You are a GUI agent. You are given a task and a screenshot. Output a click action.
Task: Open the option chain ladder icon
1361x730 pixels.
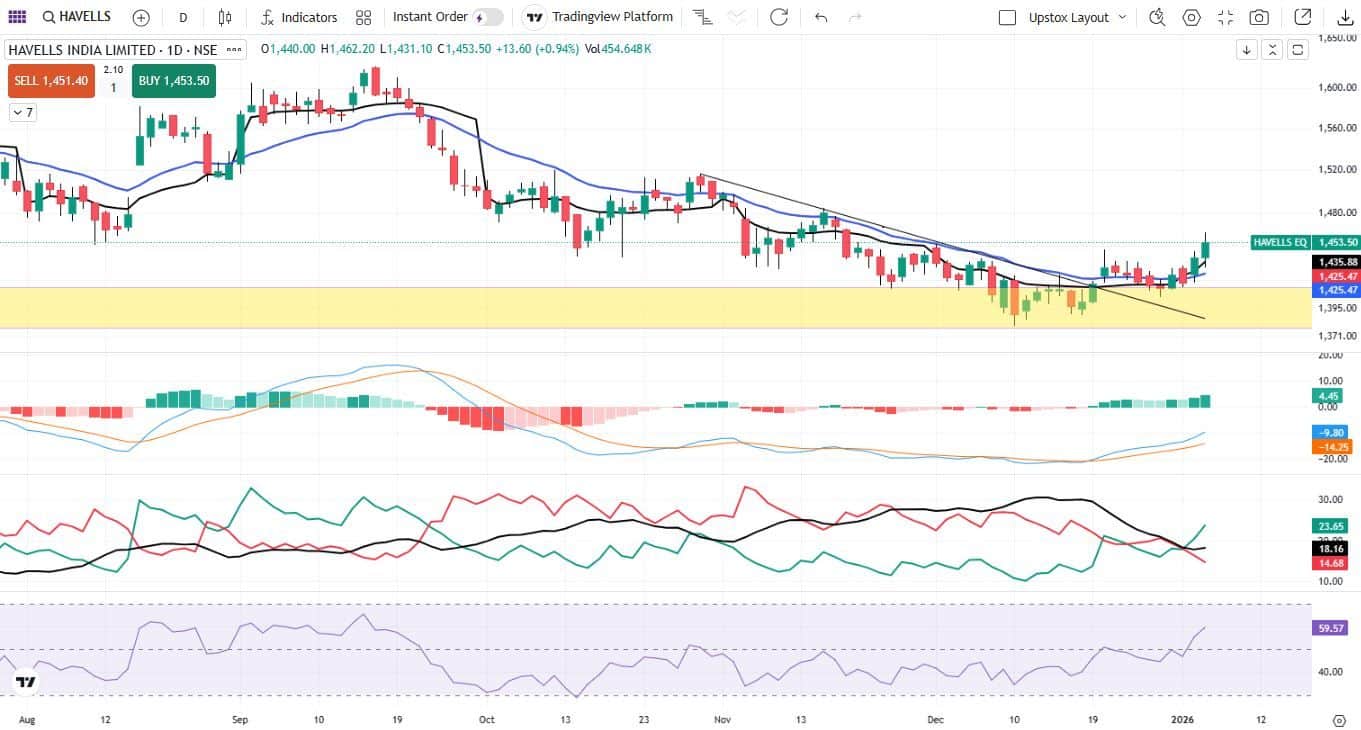703,17
